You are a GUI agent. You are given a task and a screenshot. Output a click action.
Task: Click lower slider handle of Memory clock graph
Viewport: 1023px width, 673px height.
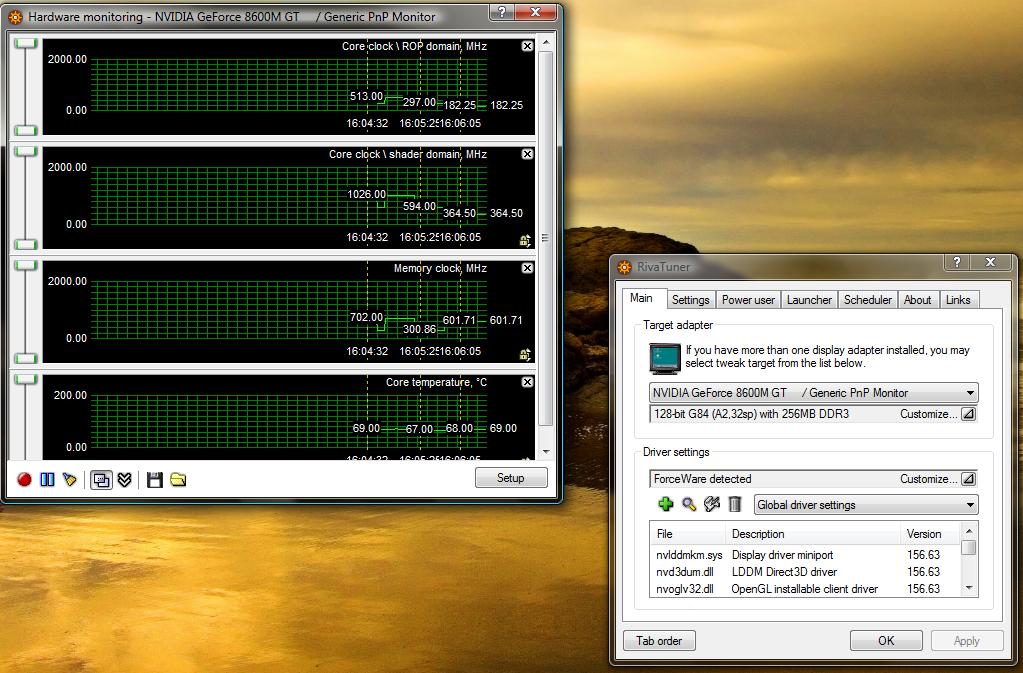(x=25, y=358)
